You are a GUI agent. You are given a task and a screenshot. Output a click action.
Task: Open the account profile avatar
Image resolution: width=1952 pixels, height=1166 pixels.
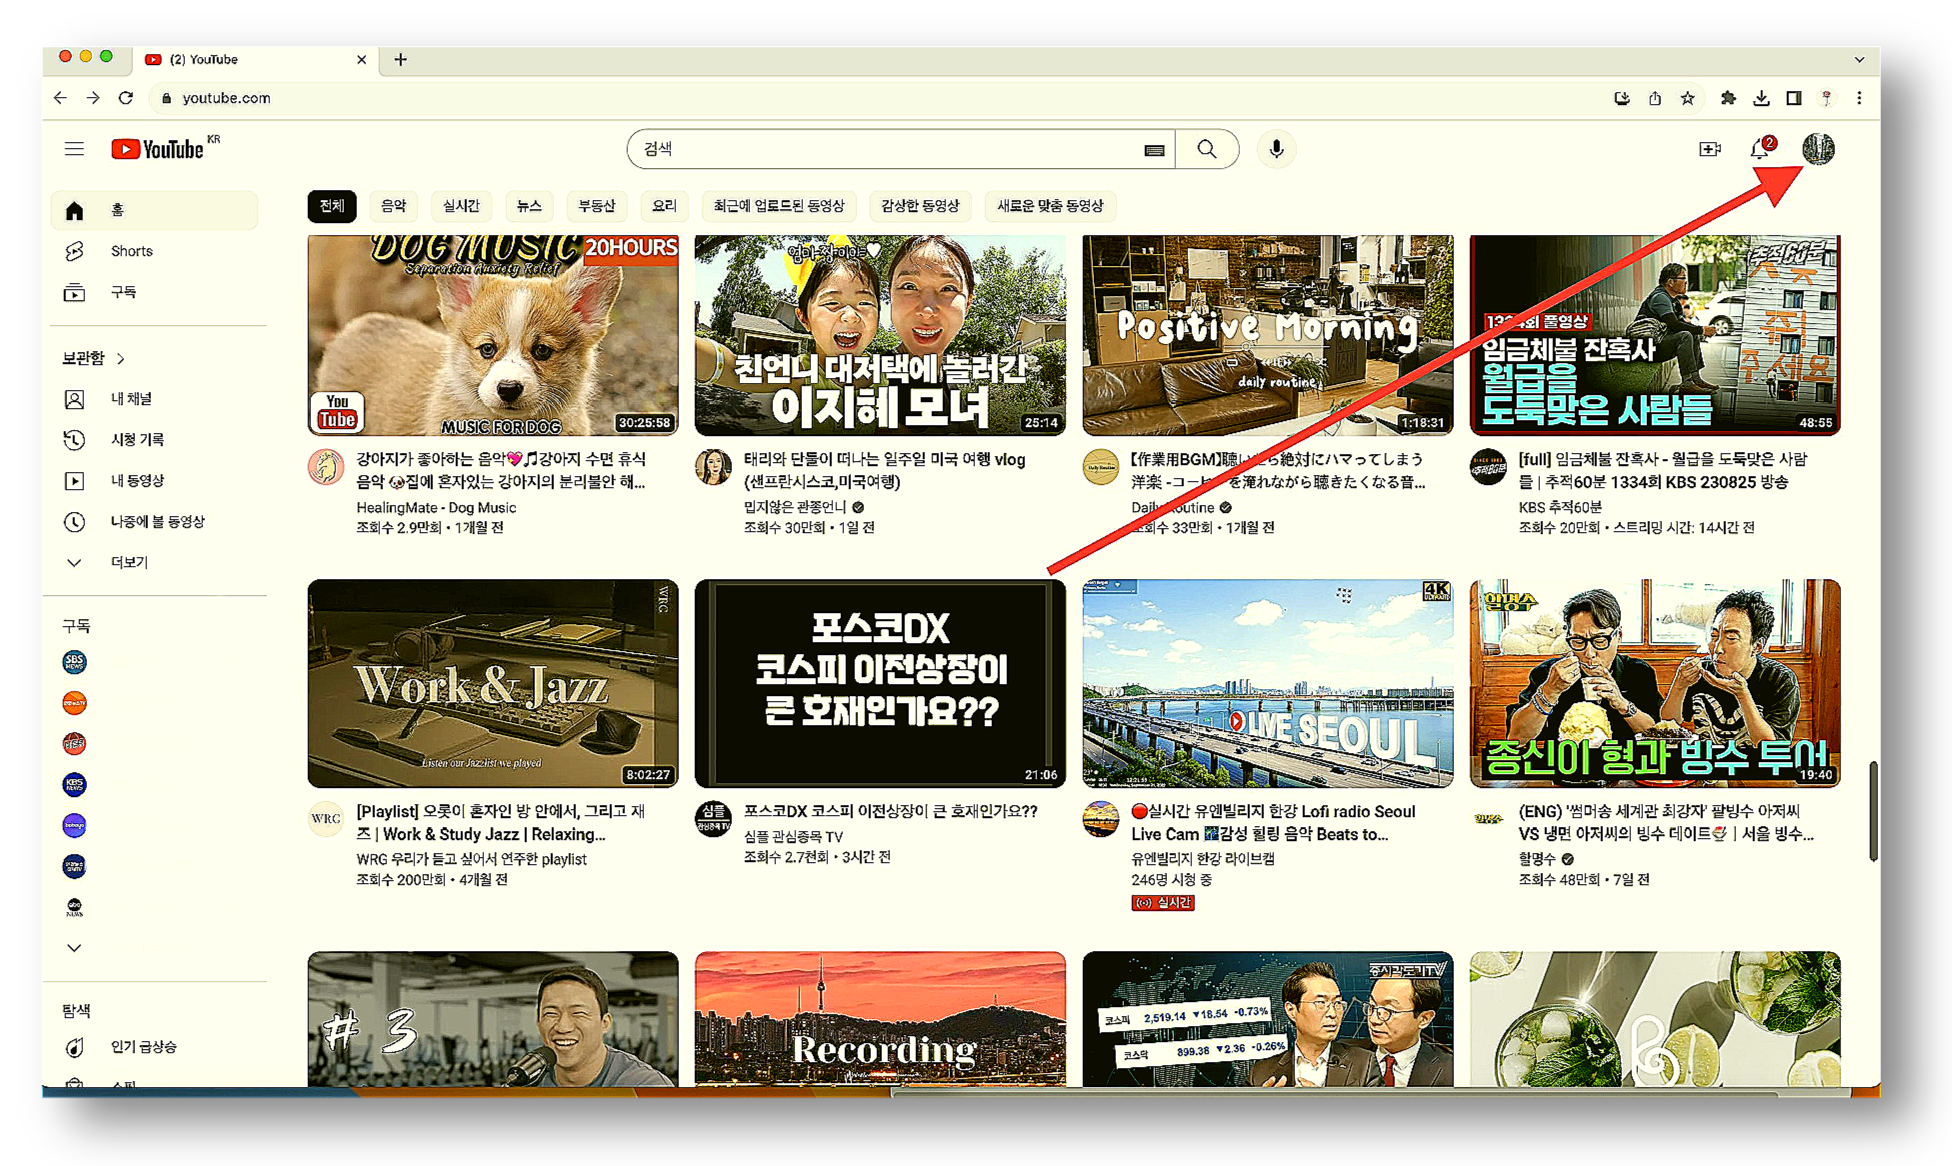coord(1818,149)
